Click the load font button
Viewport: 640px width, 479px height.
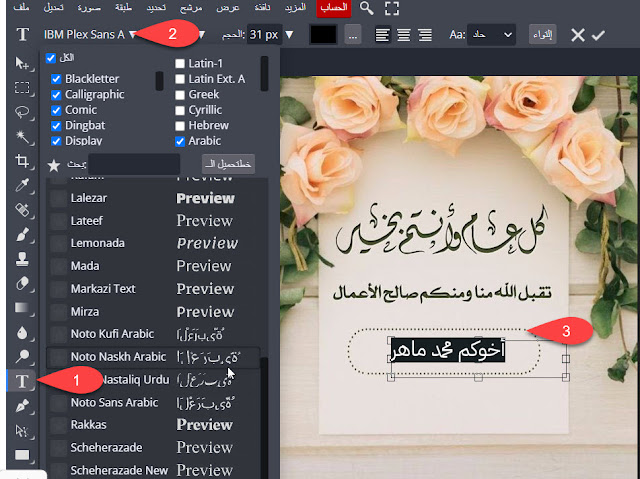tap(228, 164)
